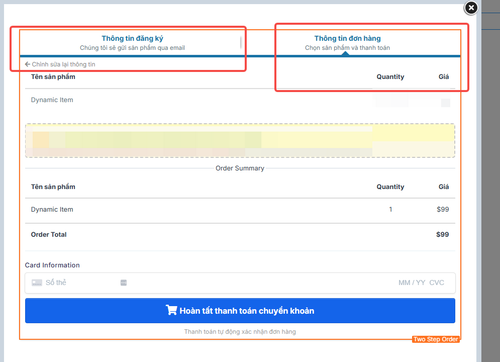The height and width of the screenshot is (362, 500).
Task: Click the quantity '1' in Order Summary
Action: 391,209
